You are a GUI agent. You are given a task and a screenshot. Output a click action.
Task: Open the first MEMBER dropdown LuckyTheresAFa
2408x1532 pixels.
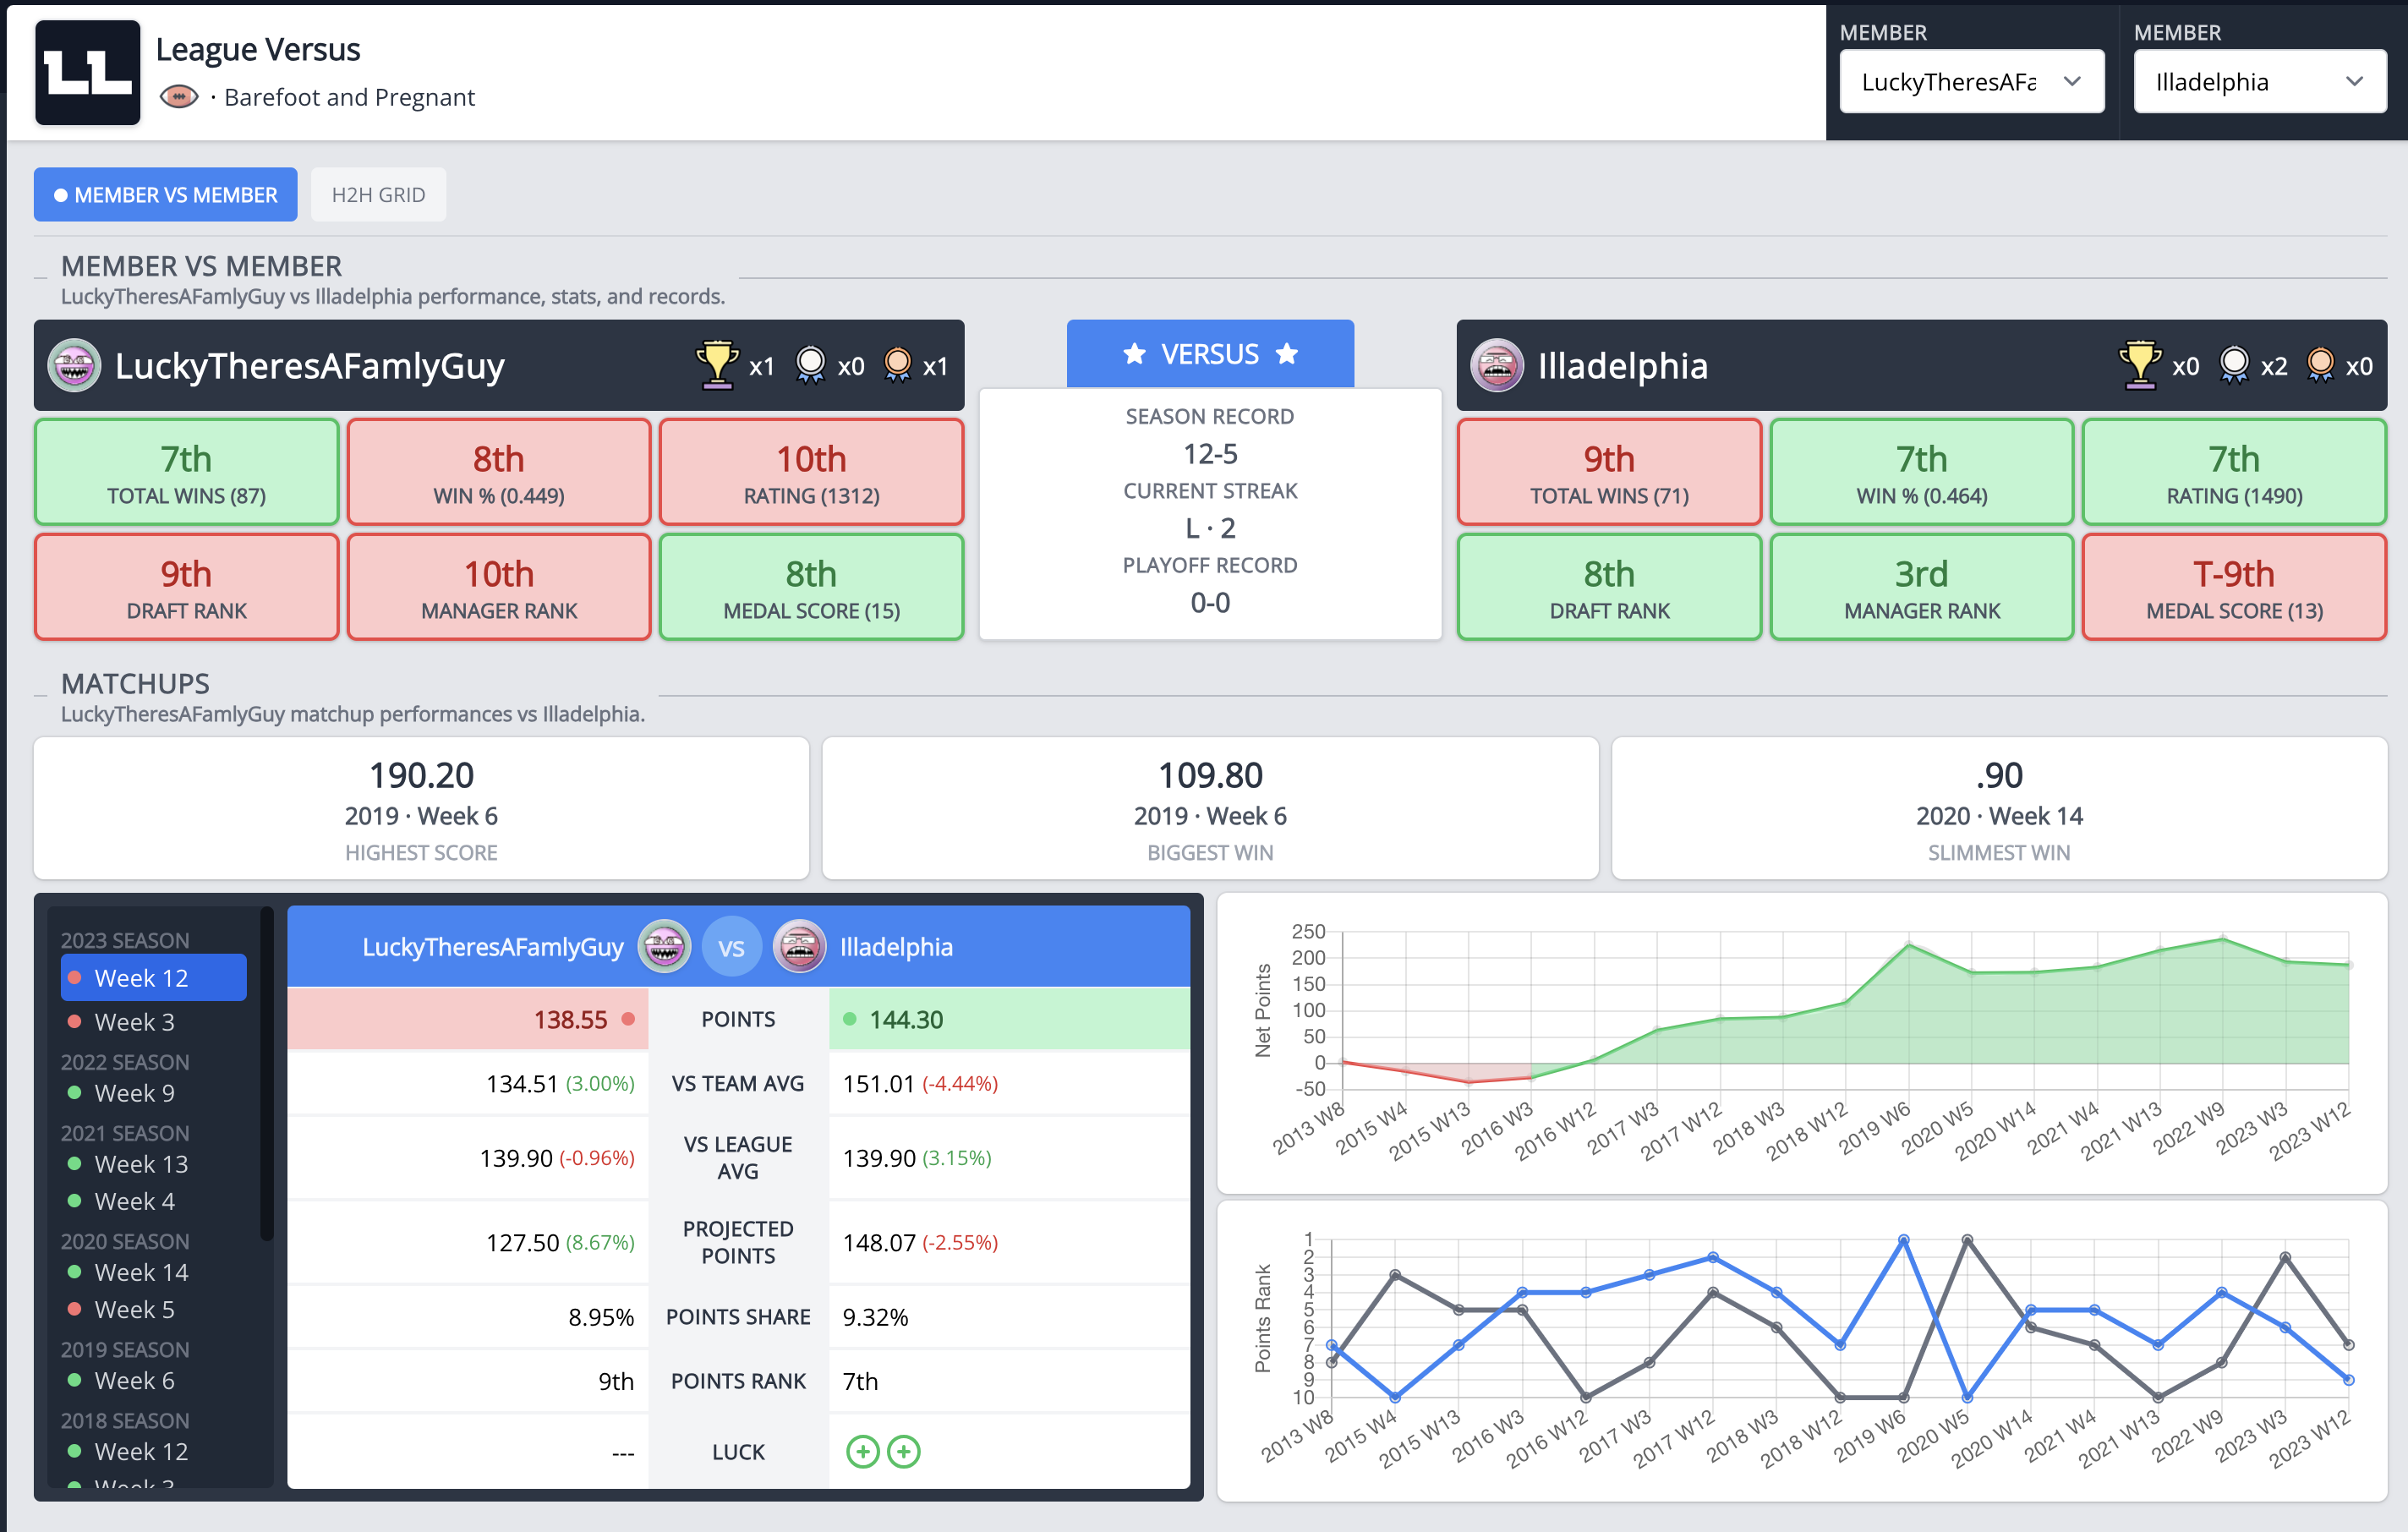1972,81
